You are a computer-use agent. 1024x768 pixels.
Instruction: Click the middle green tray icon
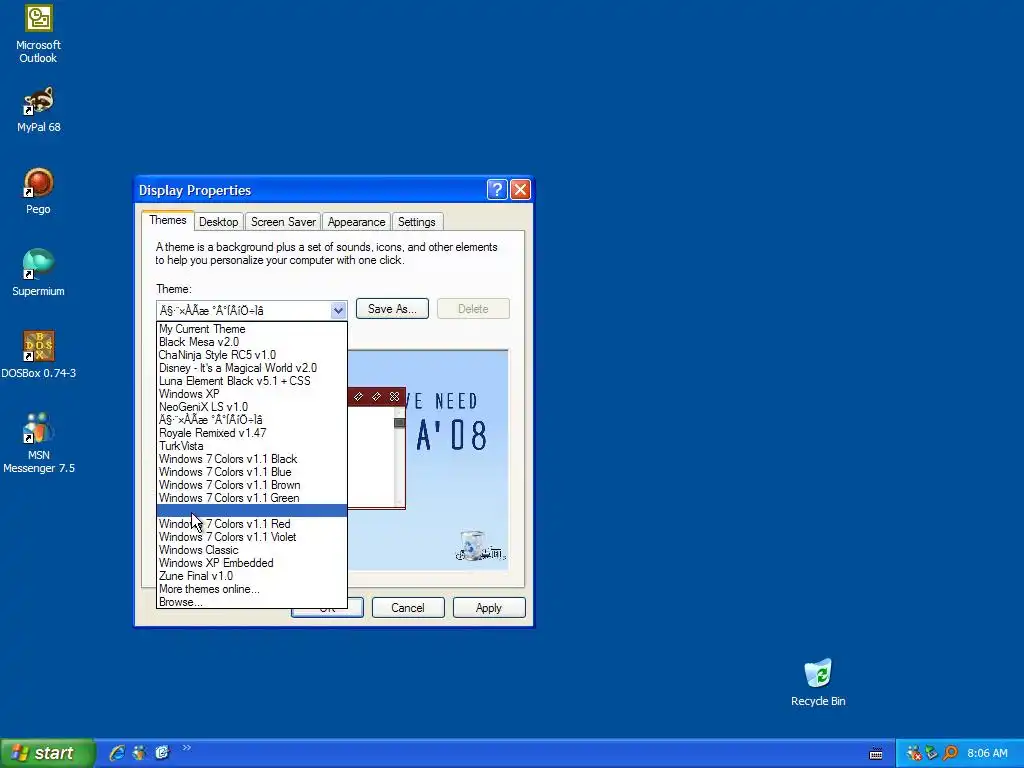932,753
